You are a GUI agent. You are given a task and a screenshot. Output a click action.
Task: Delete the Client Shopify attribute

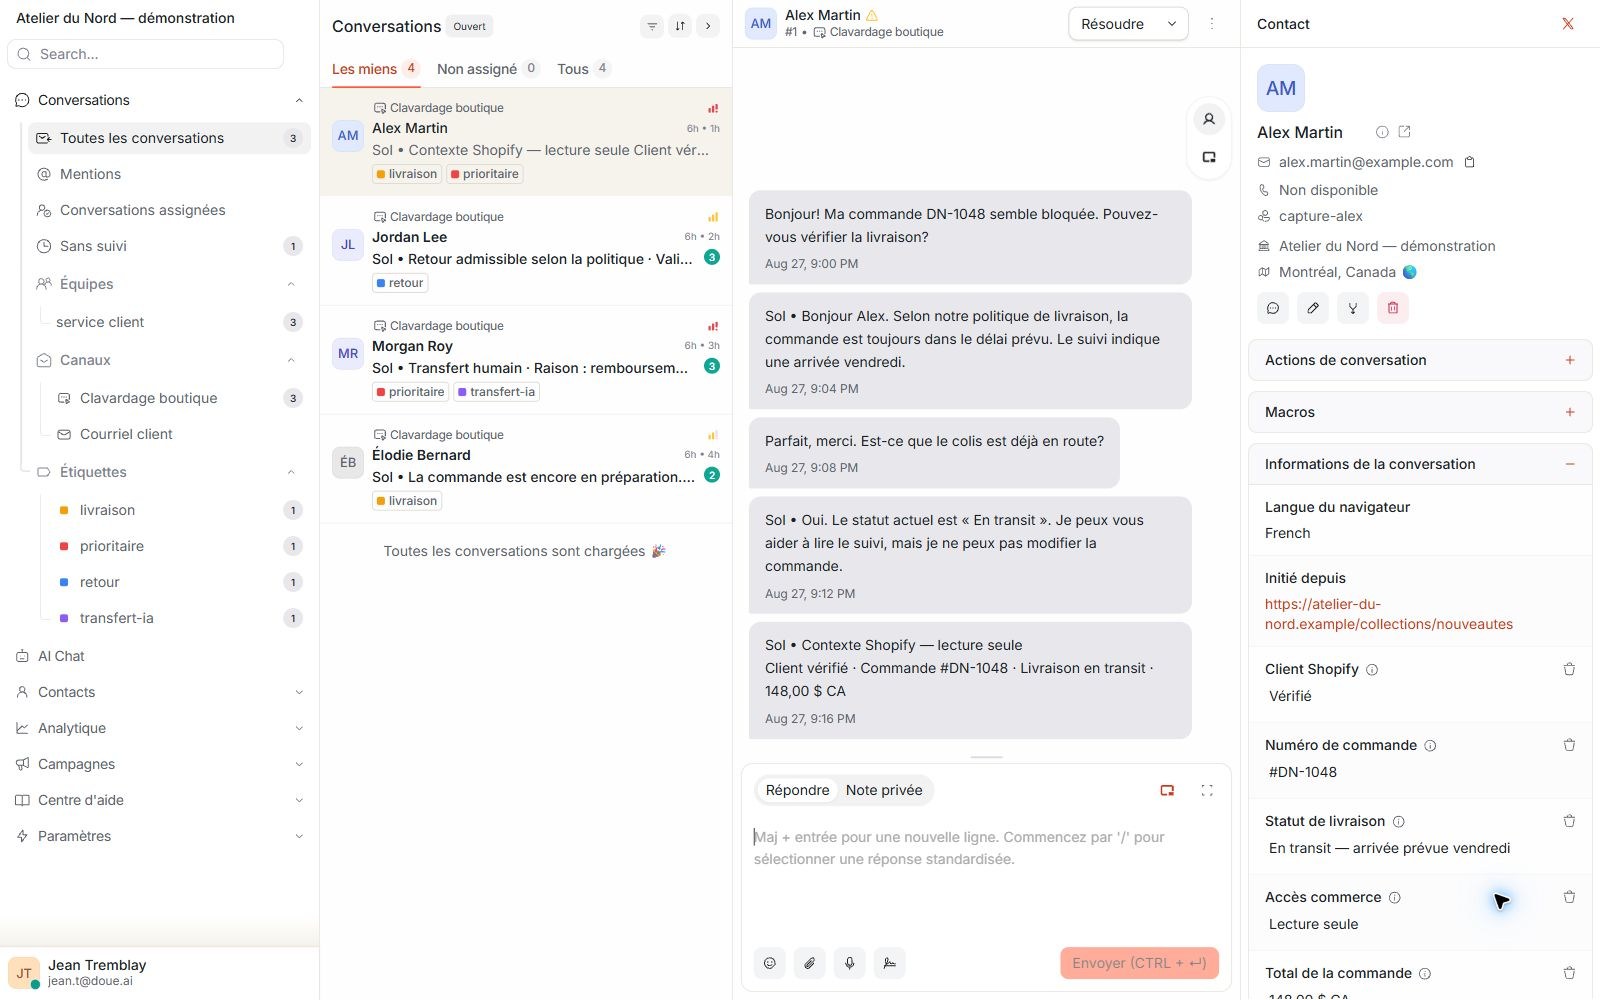click(x=1569, y=669)
